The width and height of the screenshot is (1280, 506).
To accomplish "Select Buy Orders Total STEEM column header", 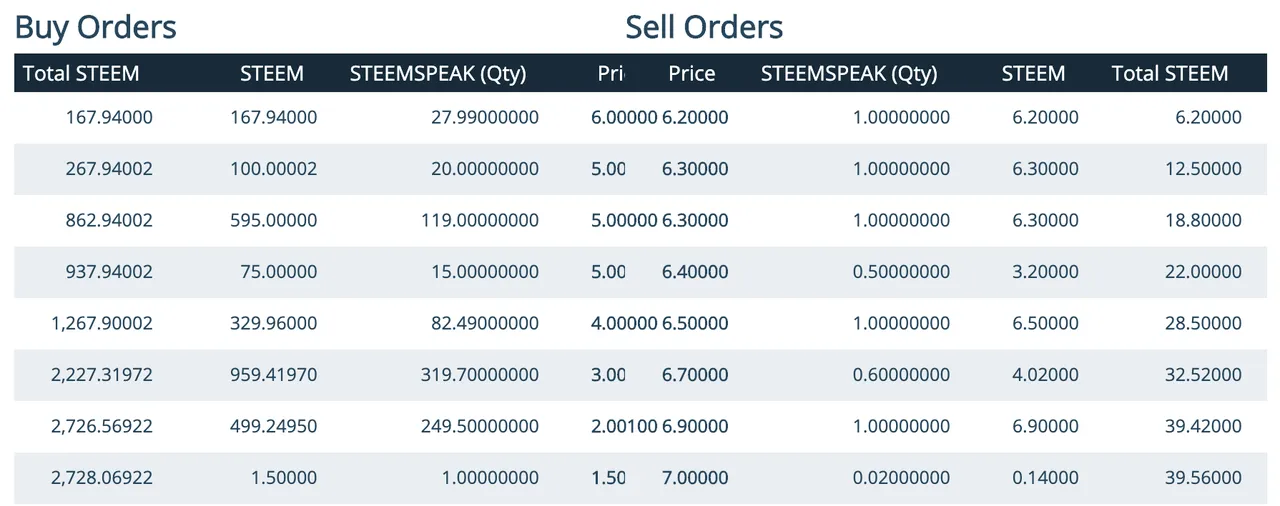I will click(81, 73).
